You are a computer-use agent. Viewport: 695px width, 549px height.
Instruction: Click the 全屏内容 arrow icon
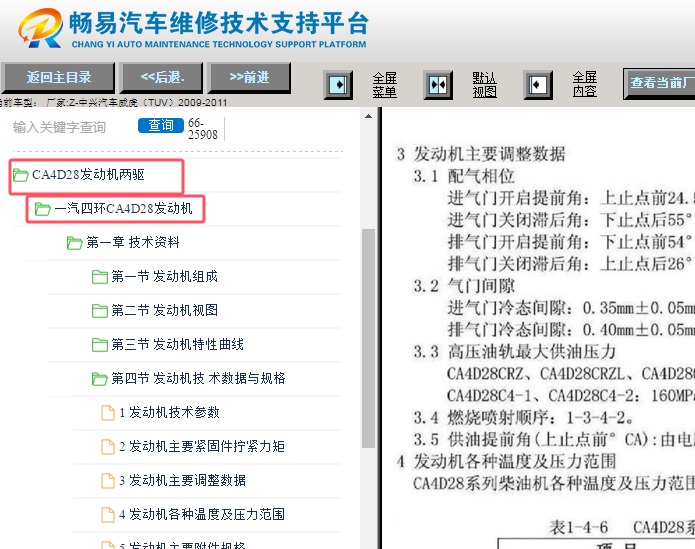(x=538, y=84)
